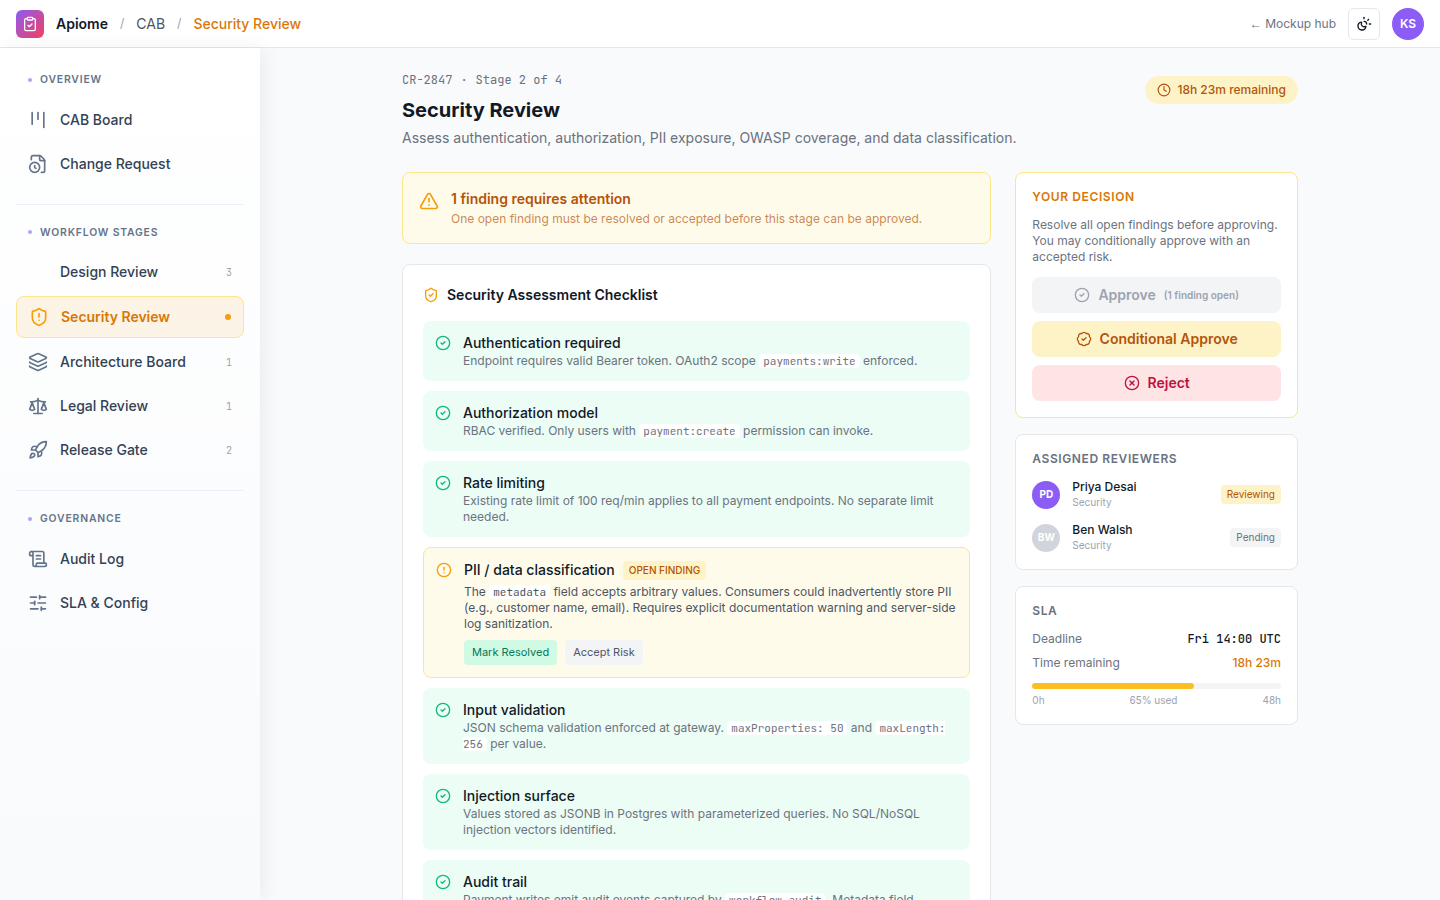This screenshot has height=900, width=1440.
Task: Click the check icon for Injection surface
Action: [443, 796]
